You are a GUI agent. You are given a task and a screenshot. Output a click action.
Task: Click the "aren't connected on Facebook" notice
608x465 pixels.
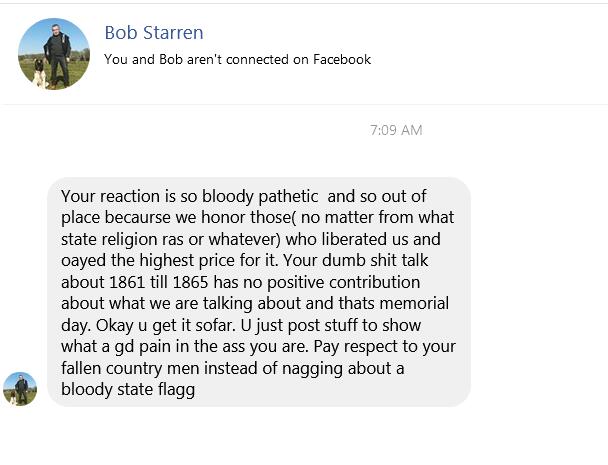(237, 59)
